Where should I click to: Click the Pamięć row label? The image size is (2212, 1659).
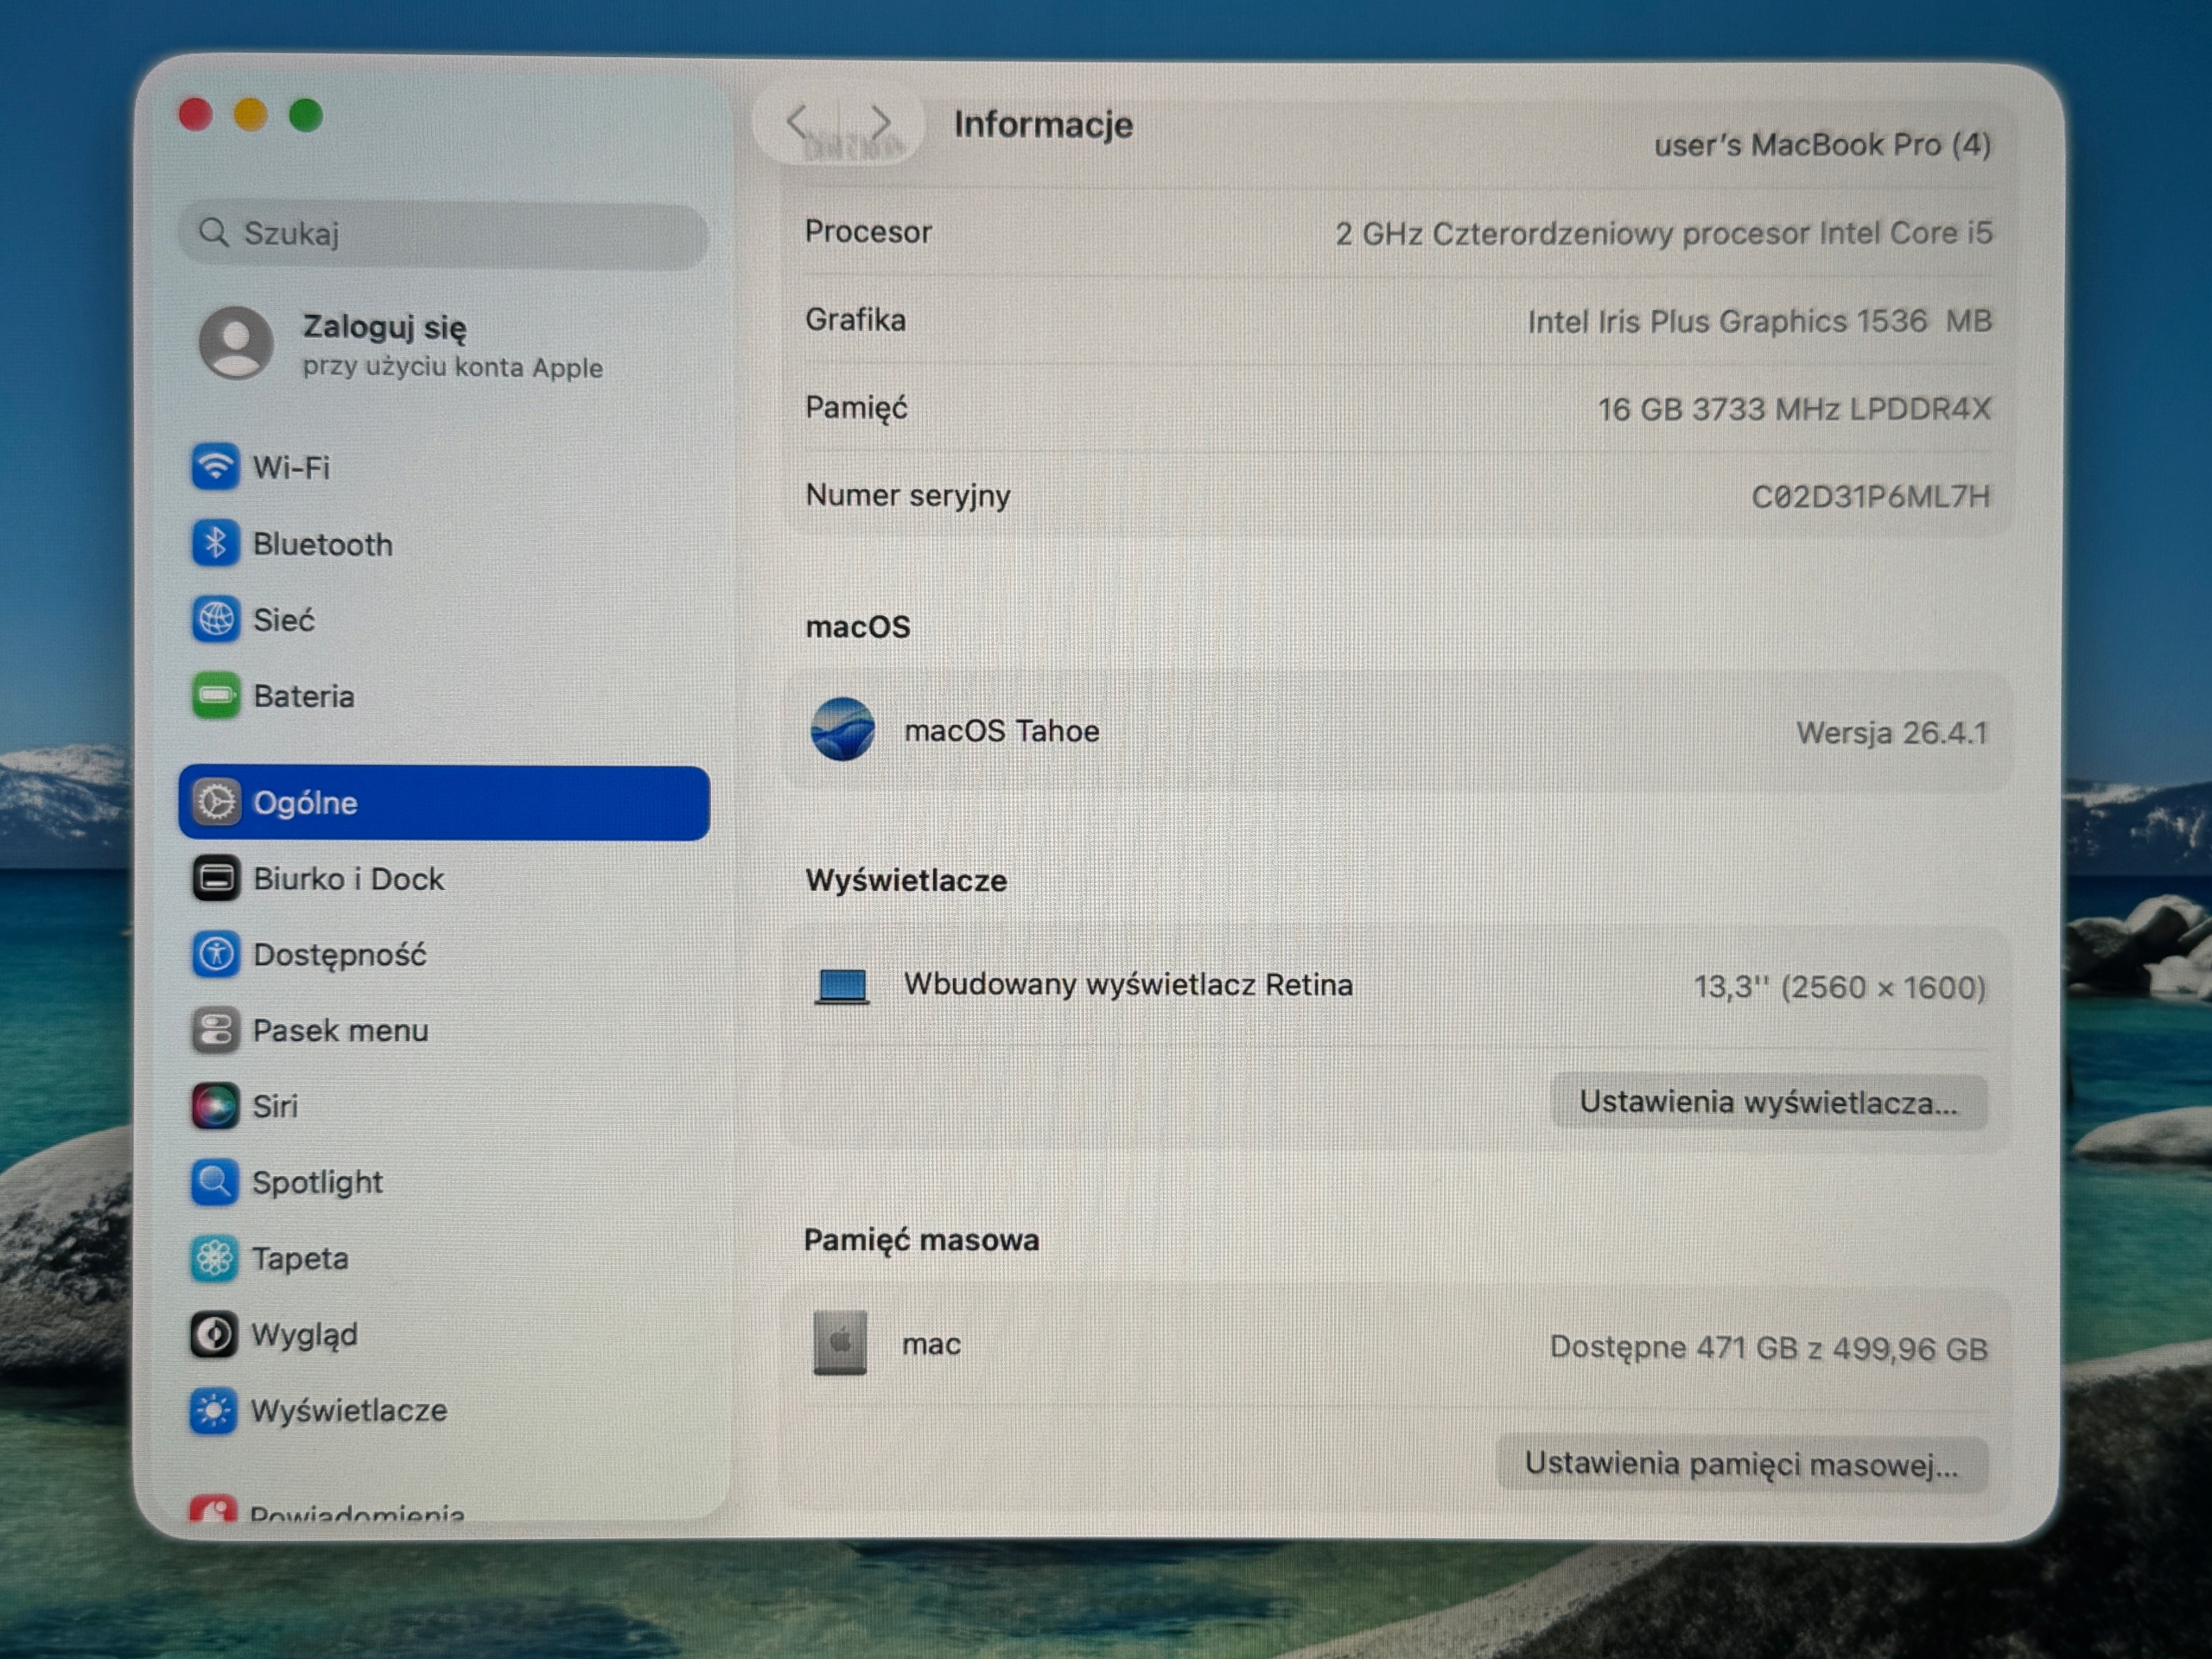(x=856, y=408)
